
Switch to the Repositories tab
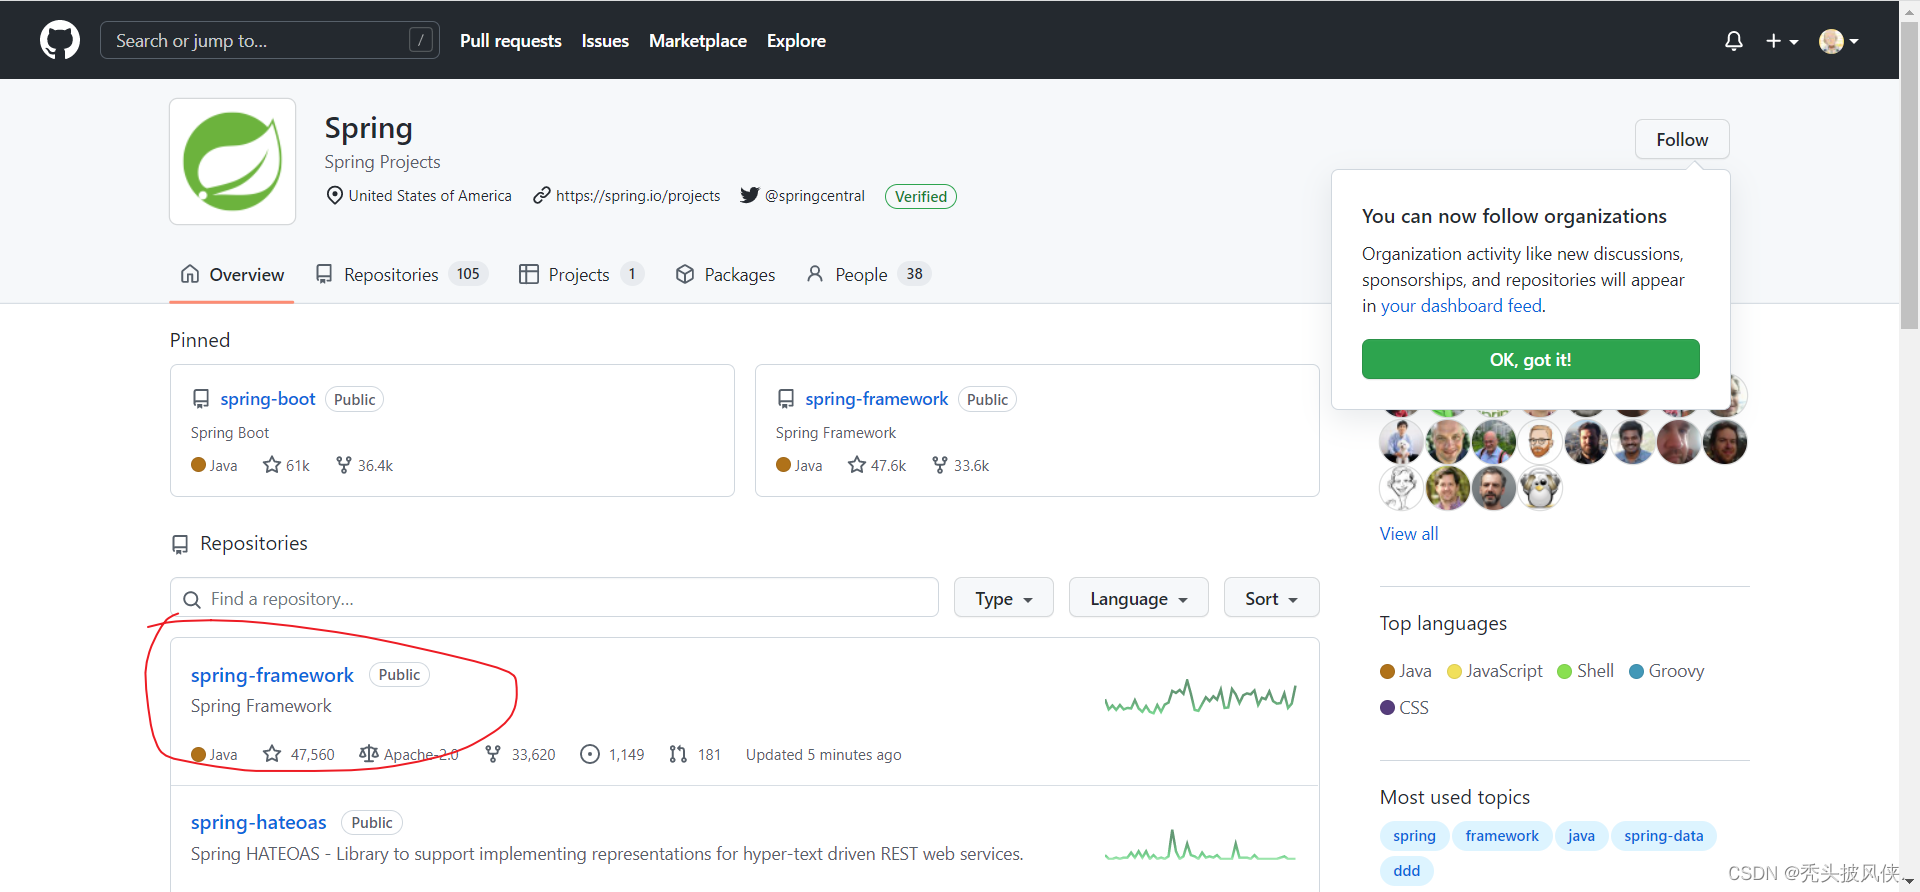click(x=401, y=274)
